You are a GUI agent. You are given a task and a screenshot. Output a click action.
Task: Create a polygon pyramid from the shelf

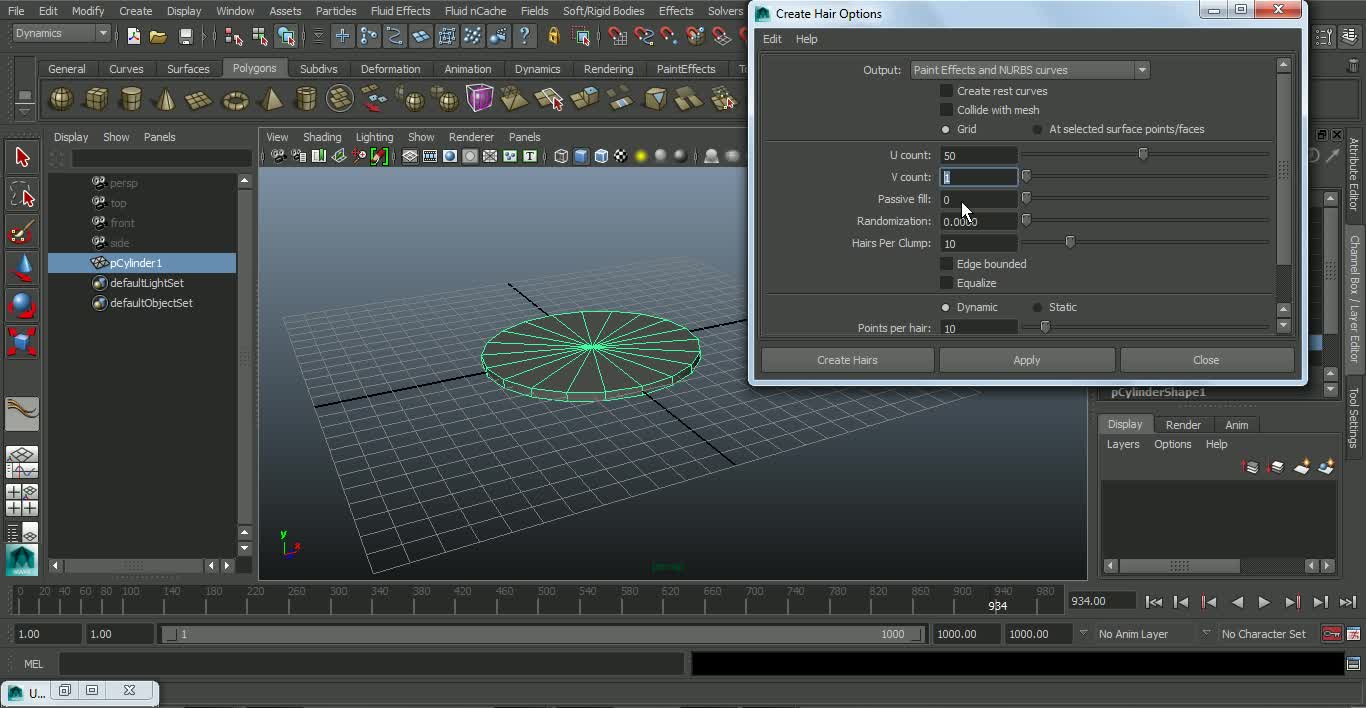[270, 99]
